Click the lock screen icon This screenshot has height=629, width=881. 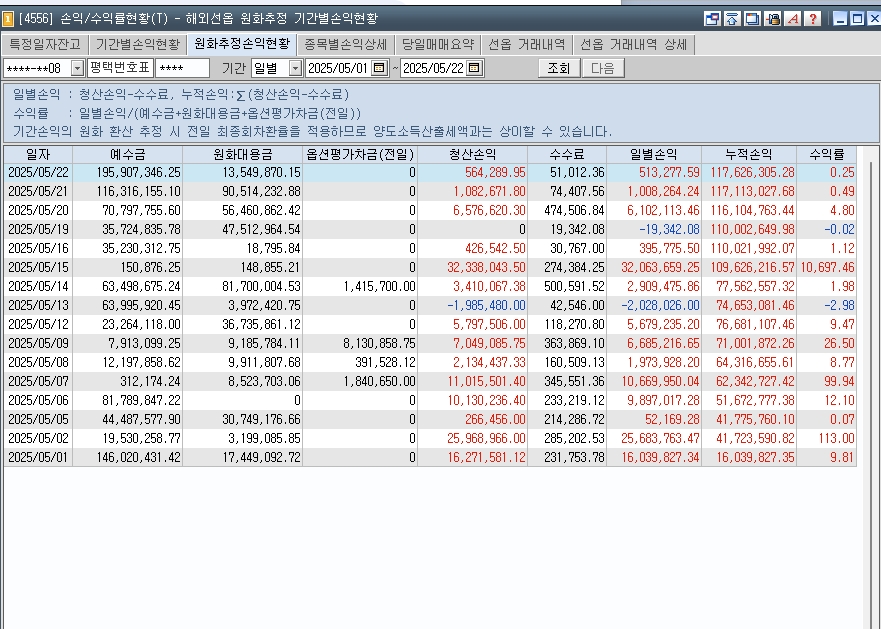tap(773, 19)
